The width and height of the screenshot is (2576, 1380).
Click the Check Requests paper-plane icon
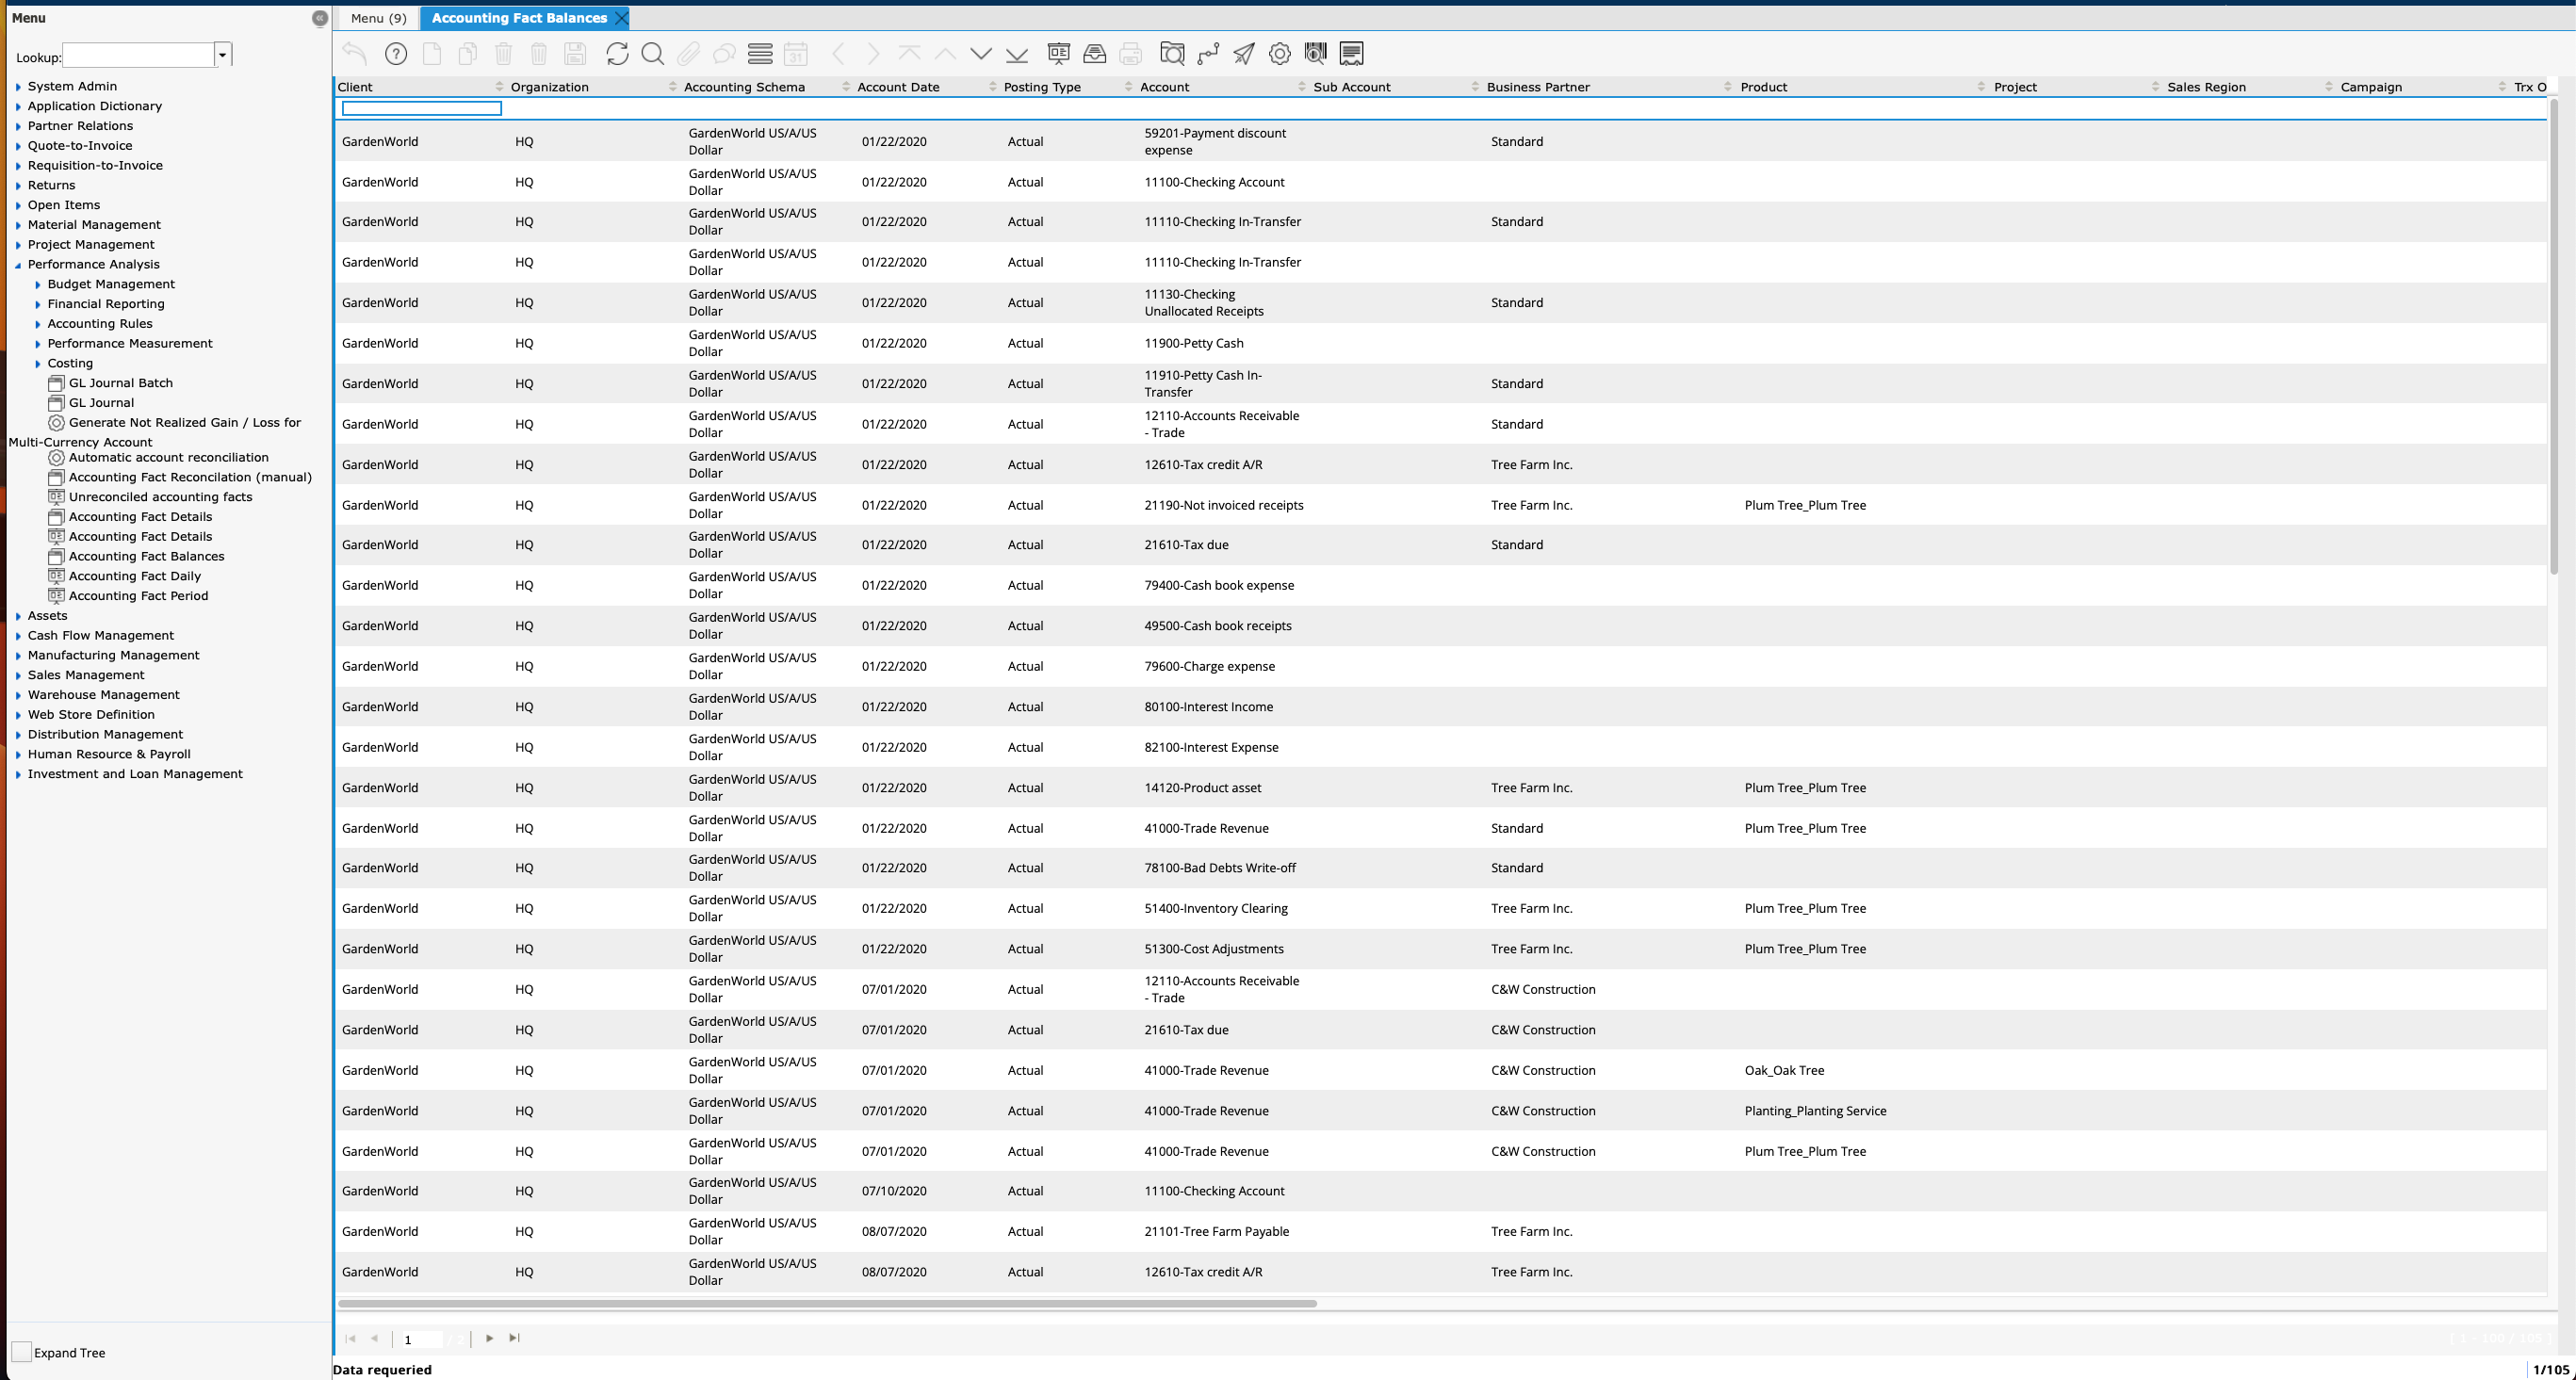click(1244, 54)
